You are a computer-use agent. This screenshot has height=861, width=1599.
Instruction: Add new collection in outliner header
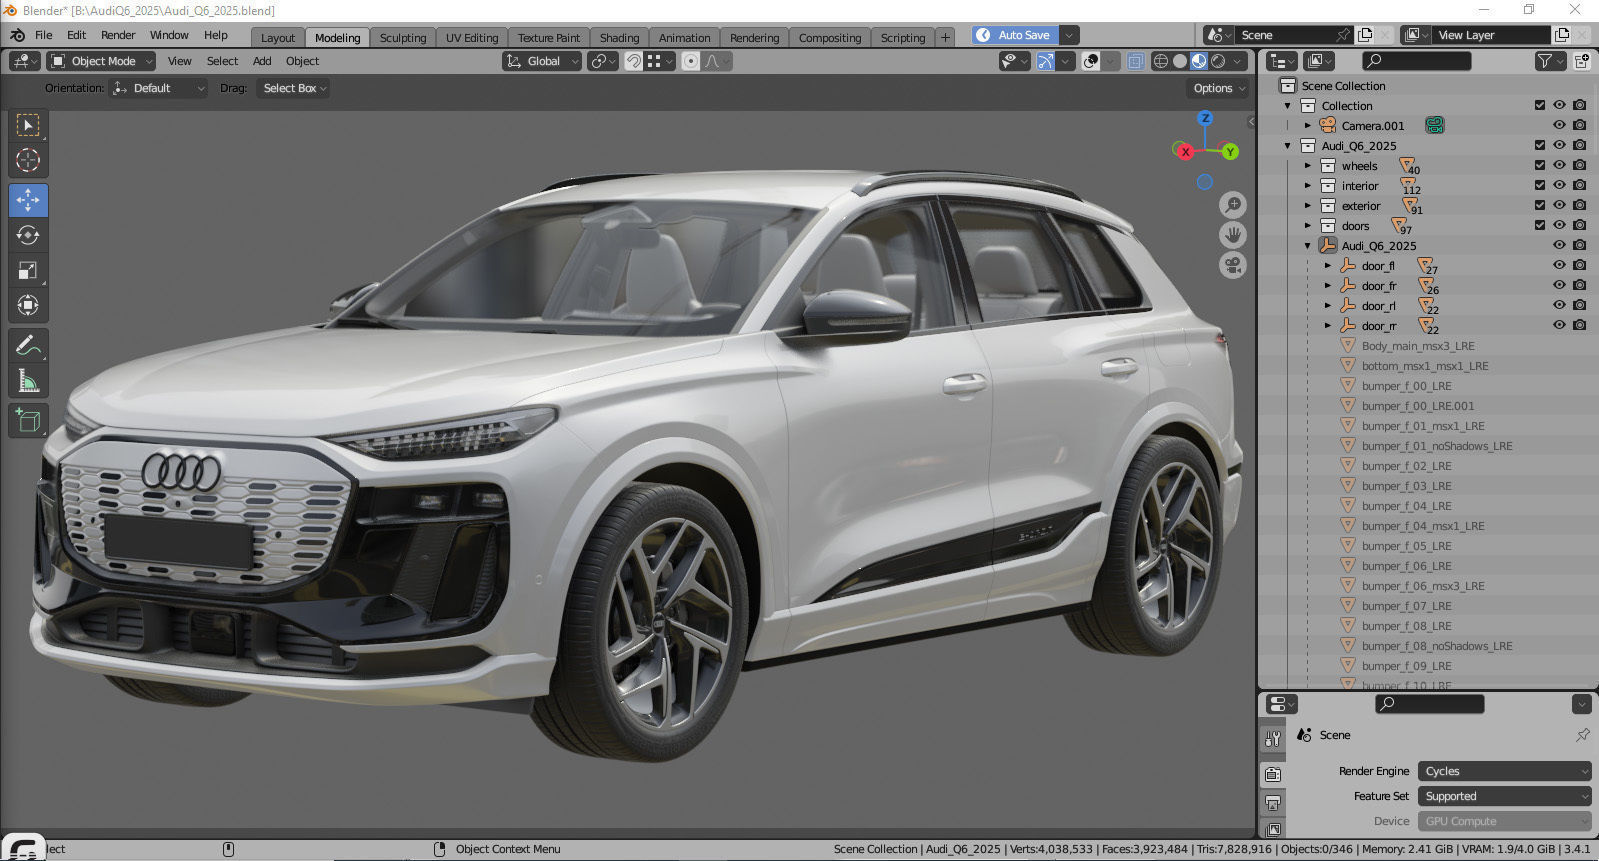1582,61
